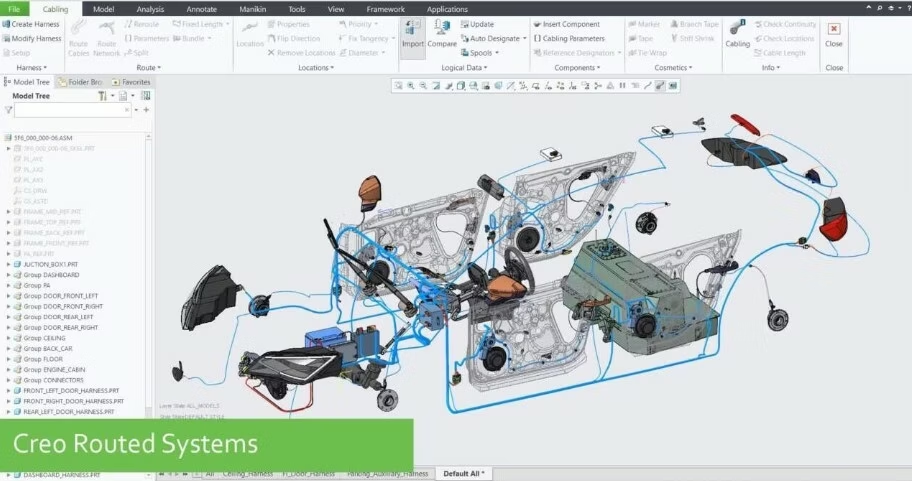Click the Check Continuity command
The image size is (912, 481).
(785, 24)
